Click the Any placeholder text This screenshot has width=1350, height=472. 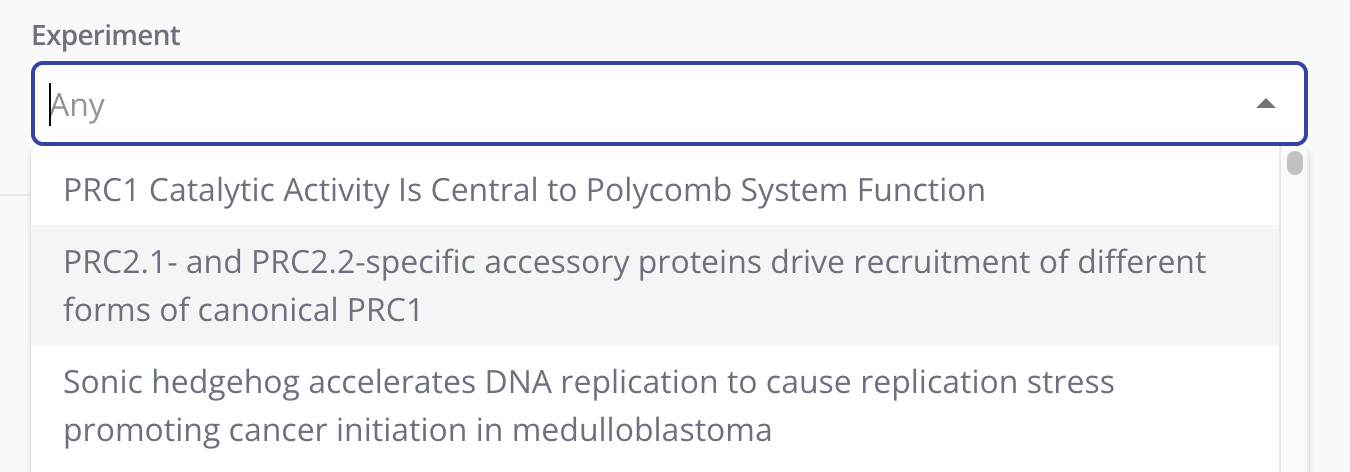click(x=78, y=105)
